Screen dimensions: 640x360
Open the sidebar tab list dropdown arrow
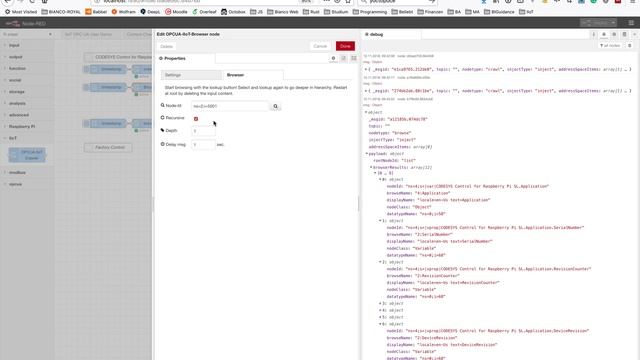[634, 35]
